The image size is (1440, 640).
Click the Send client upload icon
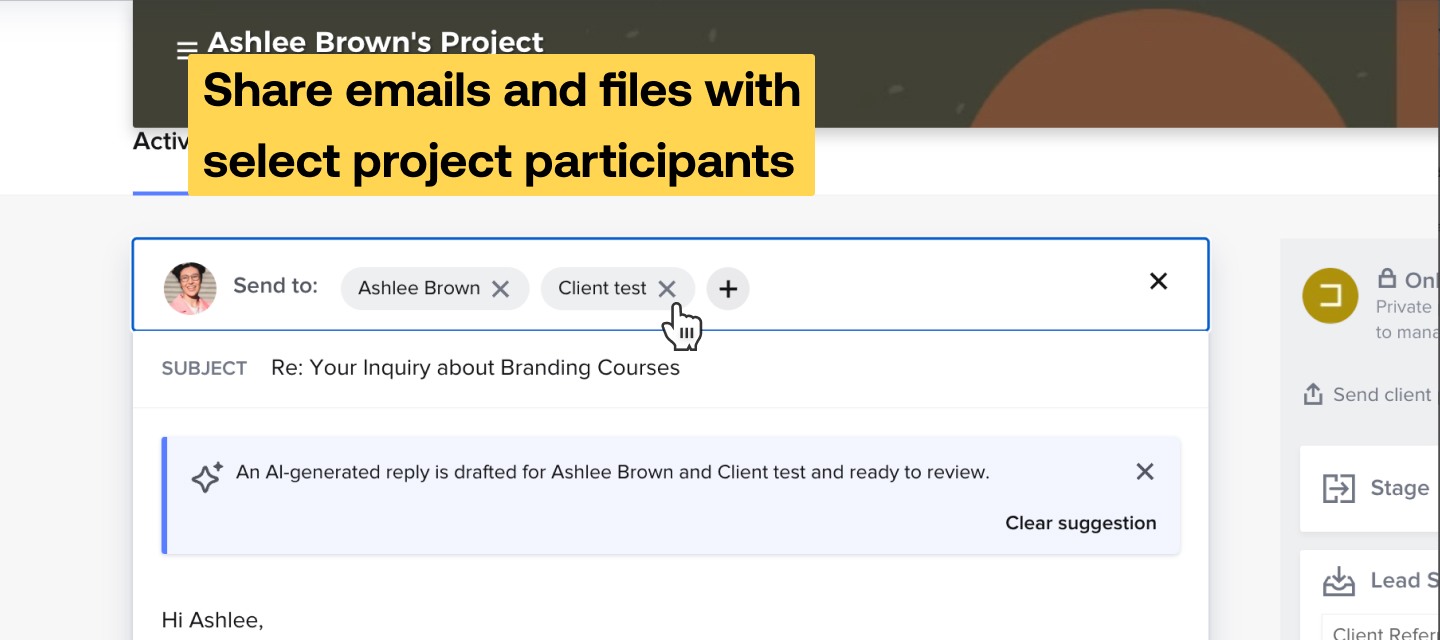pos(1311,394)
